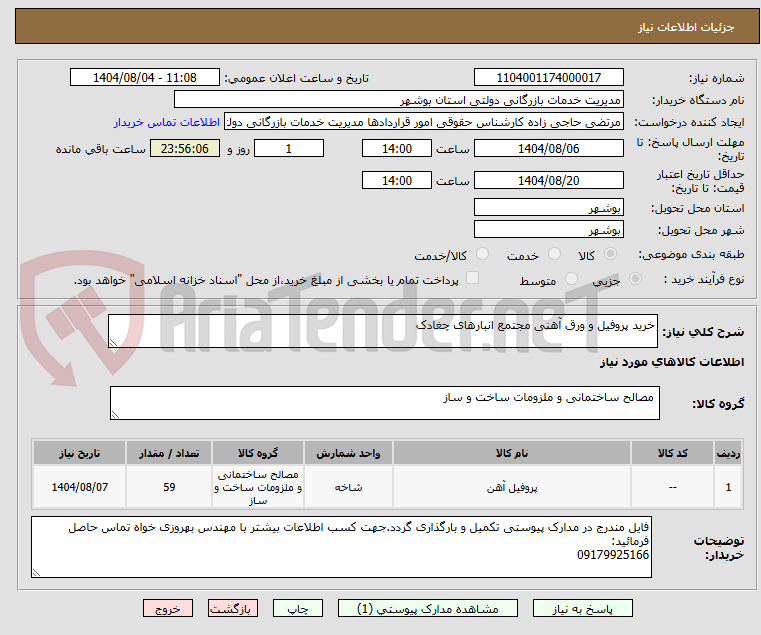Screen dimensions: 761x635
Task: Click the announcement date field 1404/08/04 - 11:08
Action: tap(145, 77)
